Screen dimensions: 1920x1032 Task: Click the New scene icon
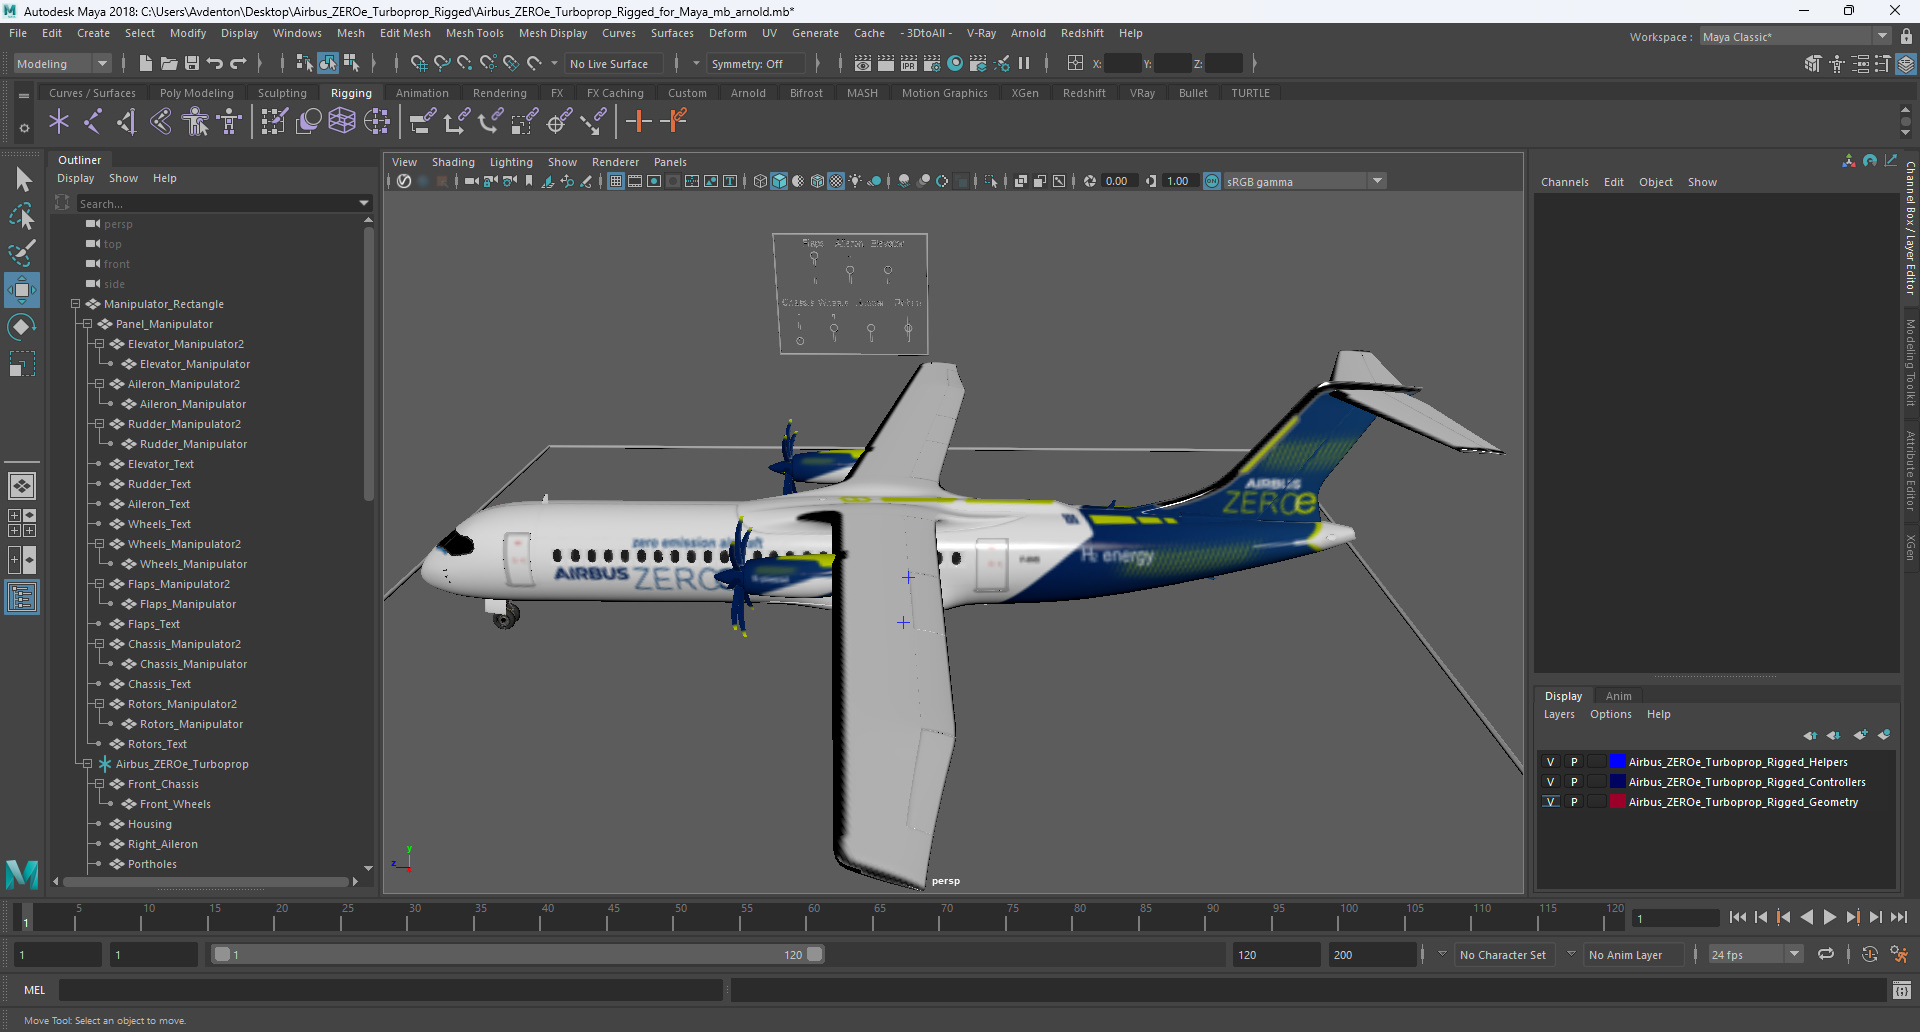(146, 63)
